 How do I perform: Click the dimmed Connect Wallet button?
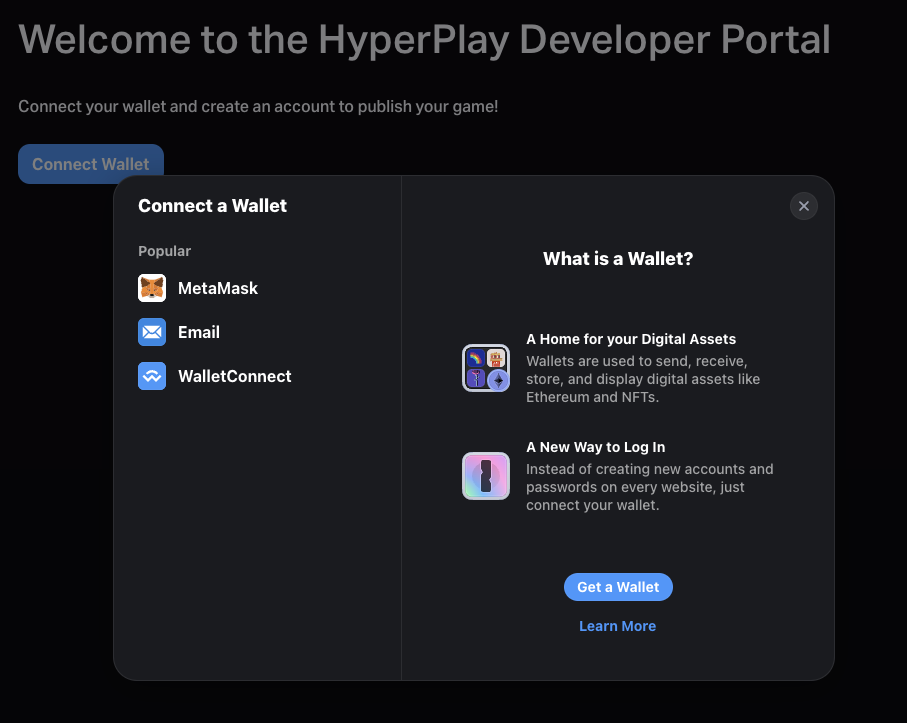[x=90, y=164]
